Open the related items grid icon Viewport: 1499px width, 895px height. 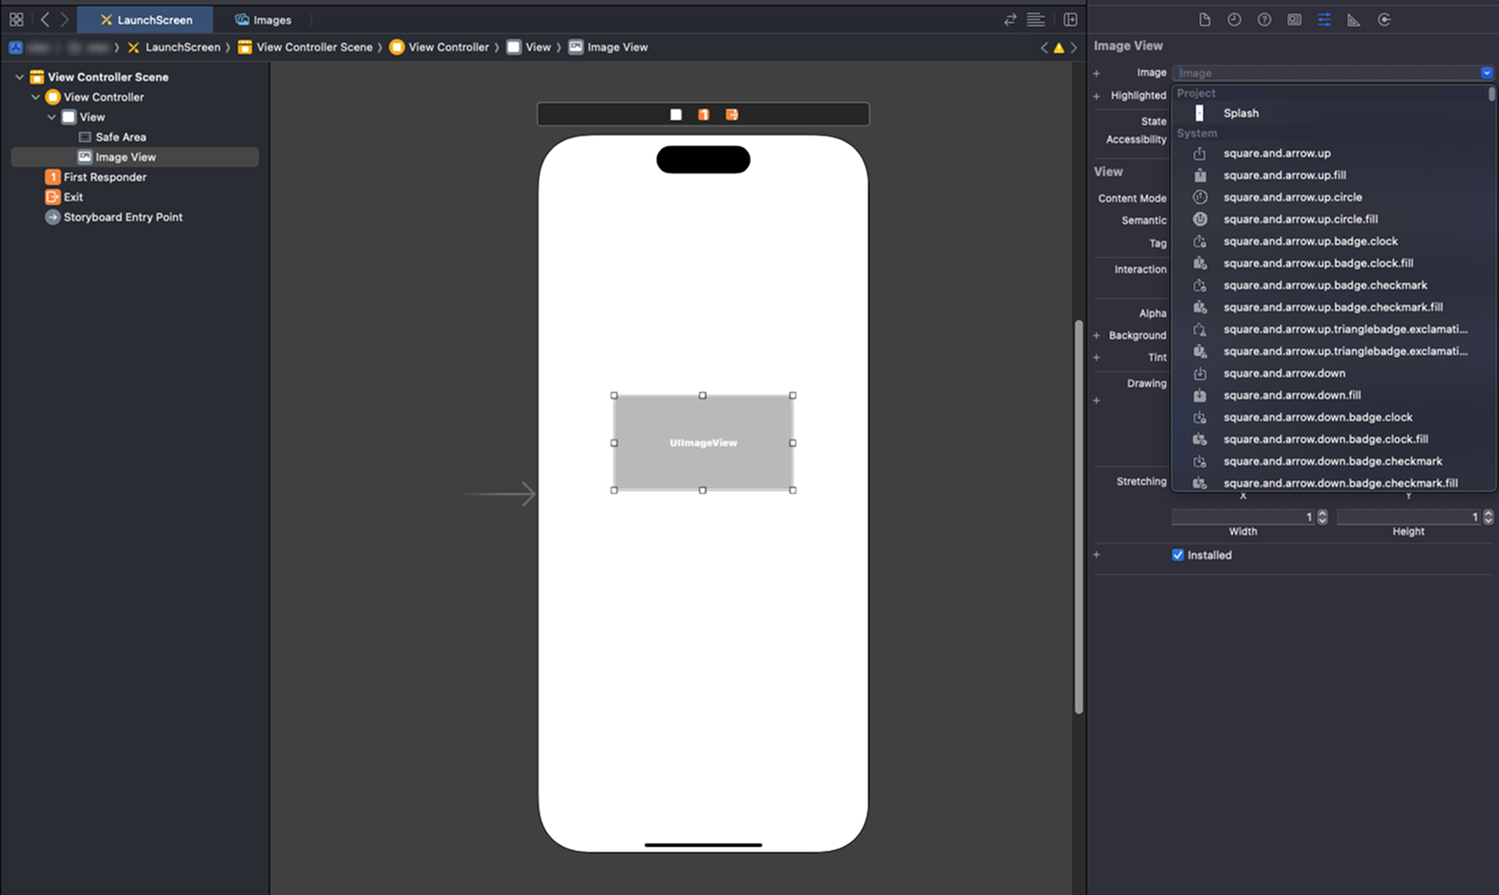pos(16,20)
